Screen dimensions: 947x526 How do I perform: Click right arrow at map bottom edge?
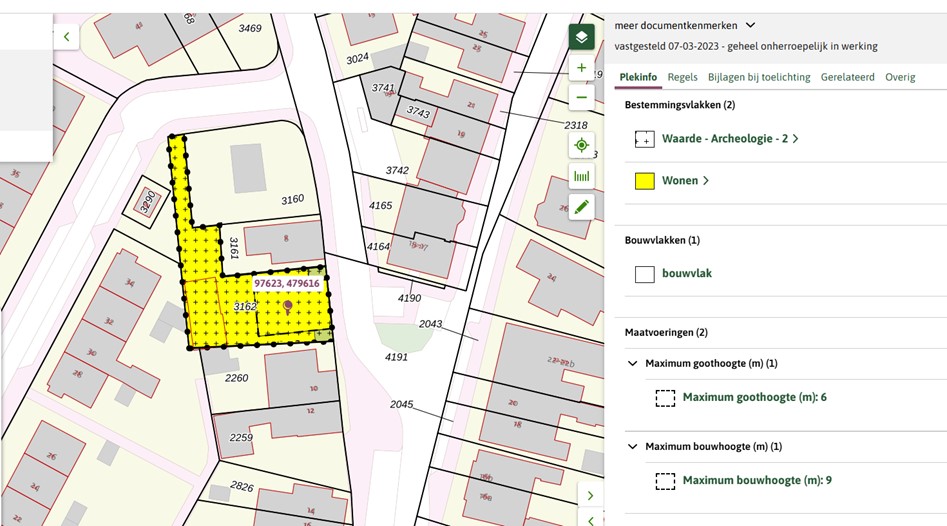click(x=590, y=496)
